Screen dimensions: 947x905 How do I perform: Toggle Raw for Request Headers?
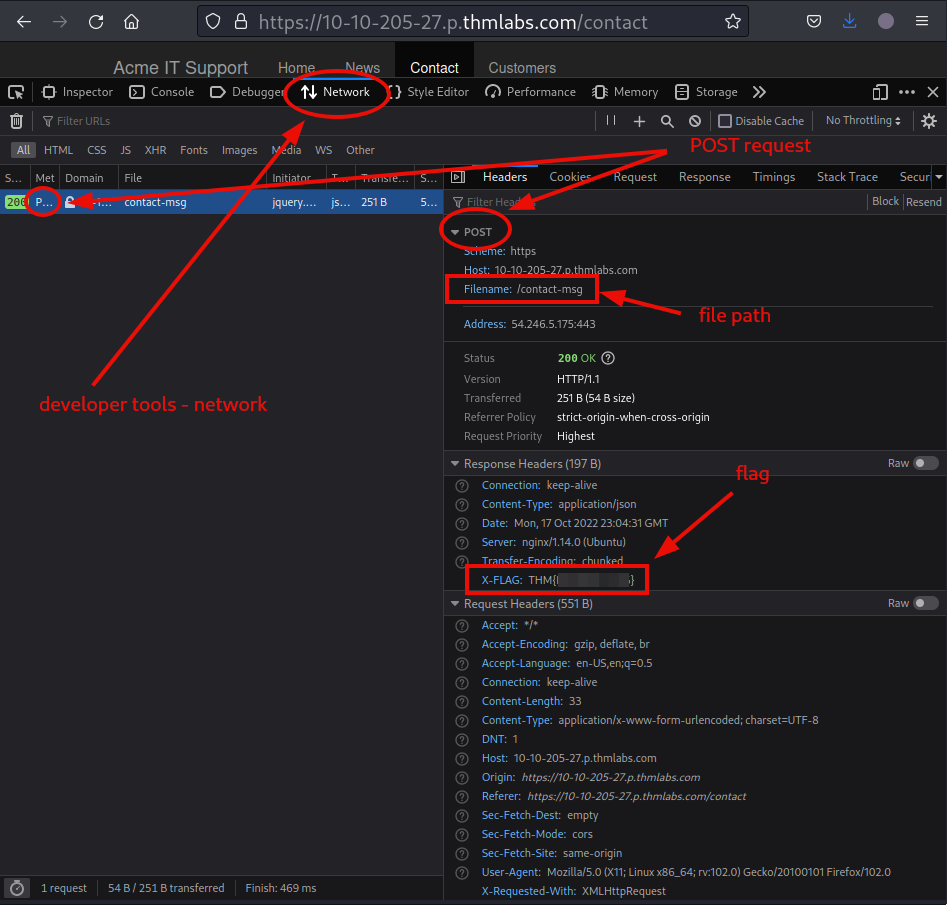click(925, 604)
